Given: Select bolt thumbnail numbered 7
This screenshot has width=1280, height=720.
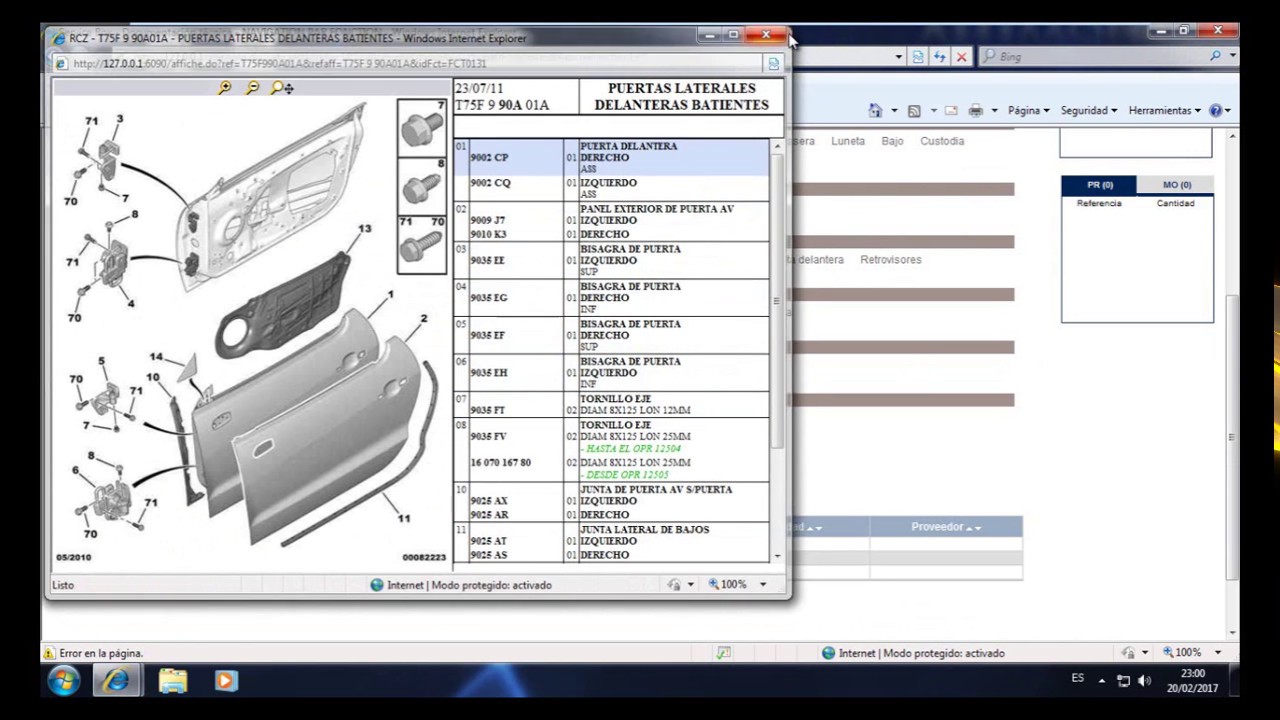Looking at the screenshot, I should point(422,127).
